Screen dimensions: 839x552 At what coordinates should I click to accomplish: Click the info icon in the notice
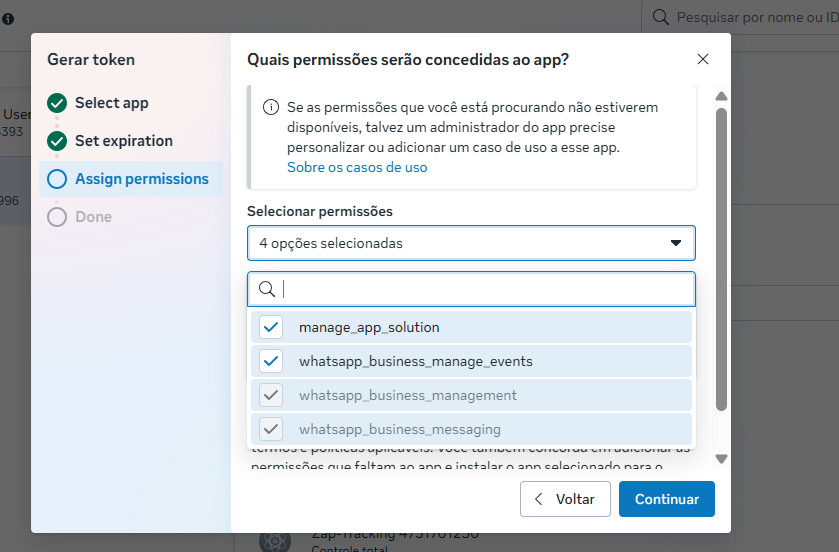(271, 108)
